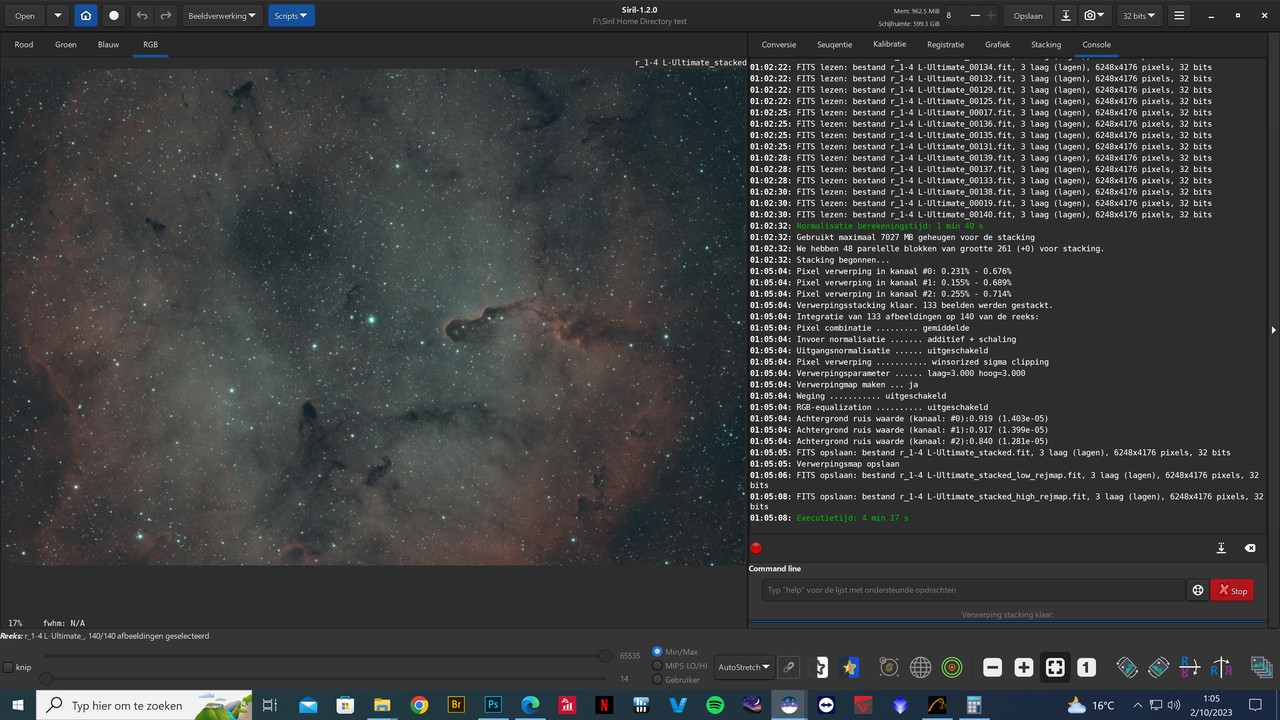Set zoom to 1:1 view
Screen dimensions: 1280x720
[x=1086, y=667]
